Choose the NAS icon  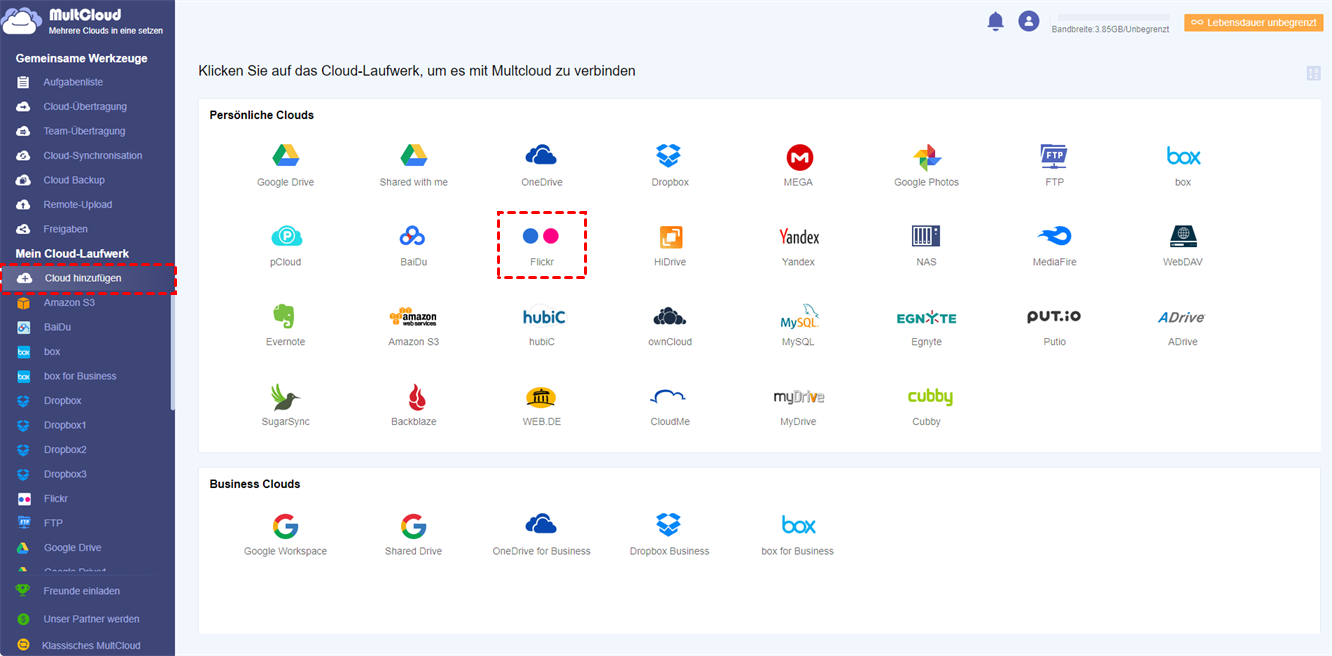pyautogui.click(x=926, y=236)
